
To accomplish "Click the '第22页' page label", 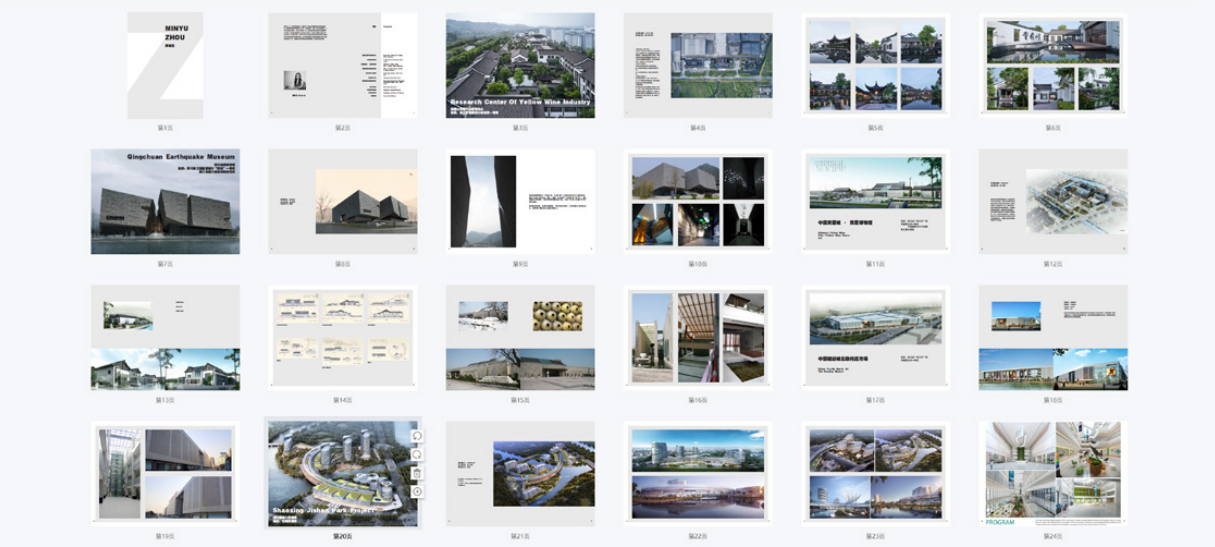I will [x=698, y=536].
